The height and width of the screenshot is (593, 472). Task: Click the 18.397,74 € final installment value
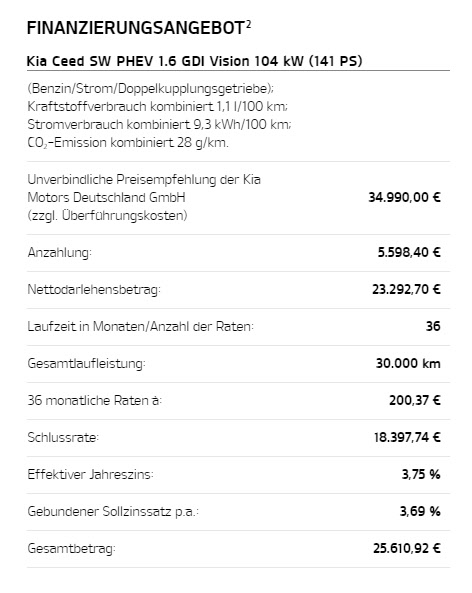tap(407, 438)
